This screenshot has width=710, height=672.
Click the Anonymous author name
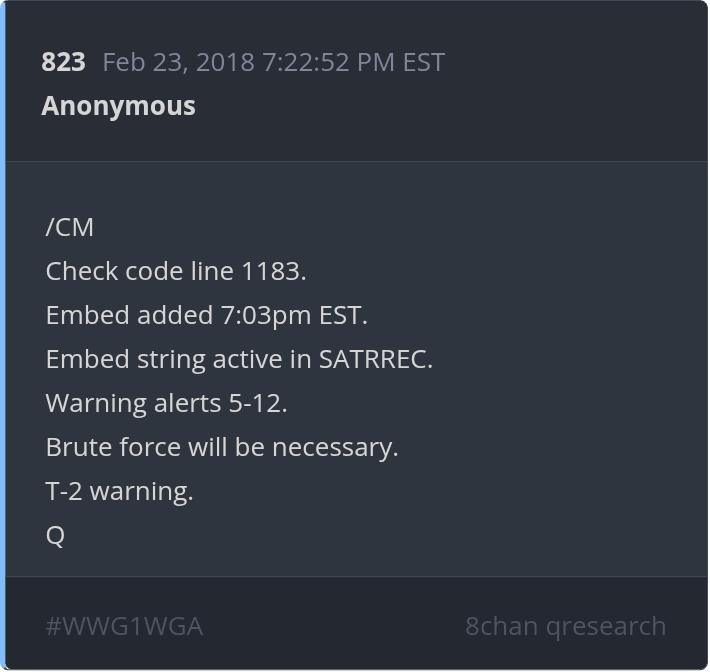pyautogui.click(x=118, y=106)
